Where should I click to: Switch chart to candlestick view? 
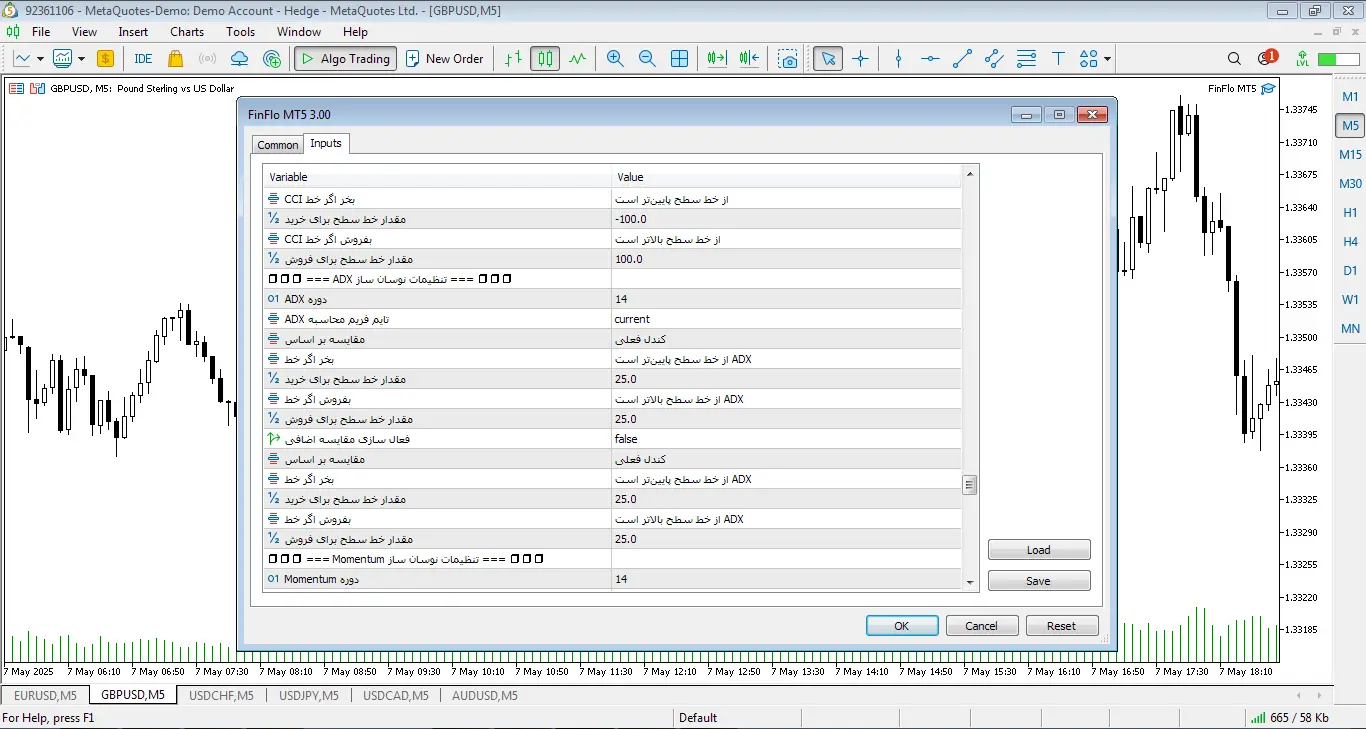point(545,59)
